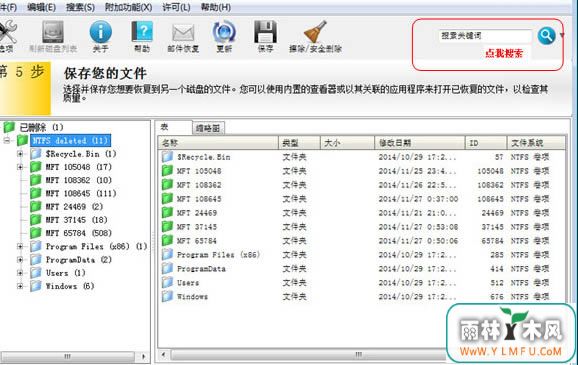Open the dropdown arrow beside search button
This screenshot has width=578, height=365.
point(562,35)
